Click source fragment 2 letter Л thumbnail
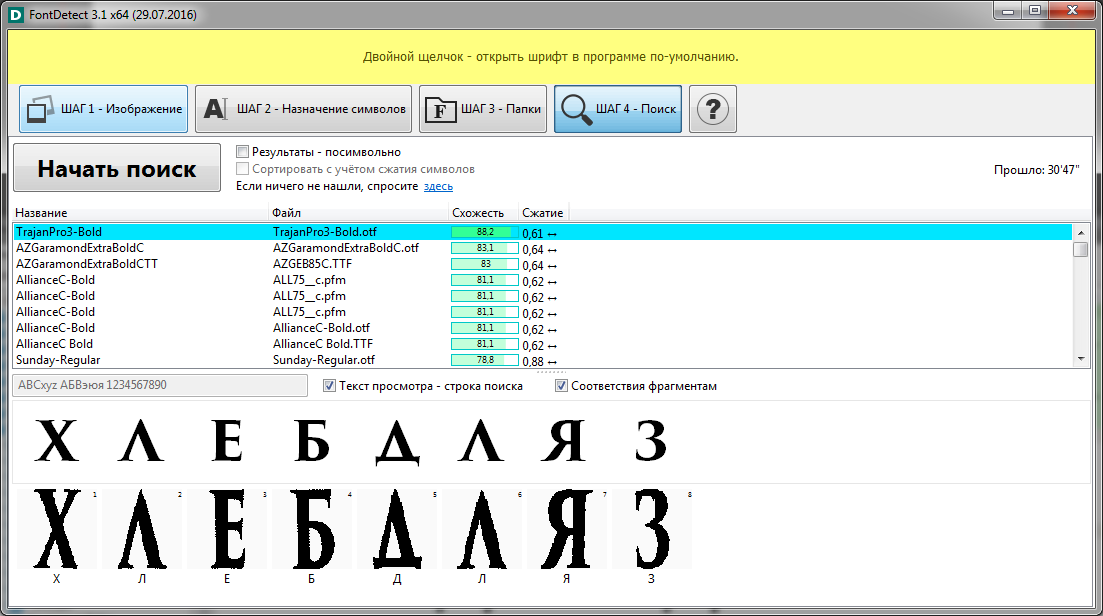The width and height of the screenshot is (1103, 616). point(142,529)
